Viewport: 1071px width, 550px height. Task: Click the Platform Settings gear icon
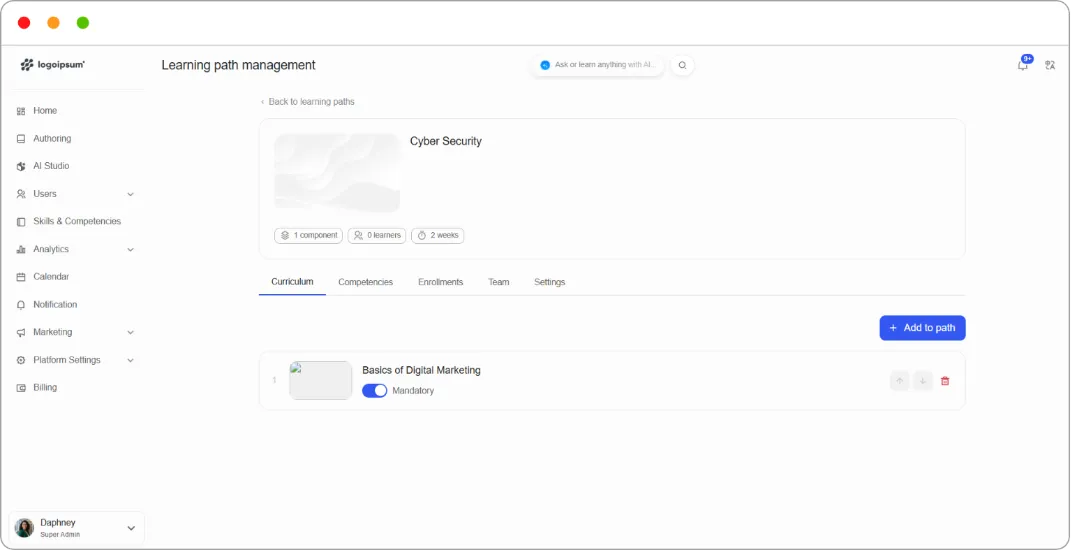click(20, 360)
